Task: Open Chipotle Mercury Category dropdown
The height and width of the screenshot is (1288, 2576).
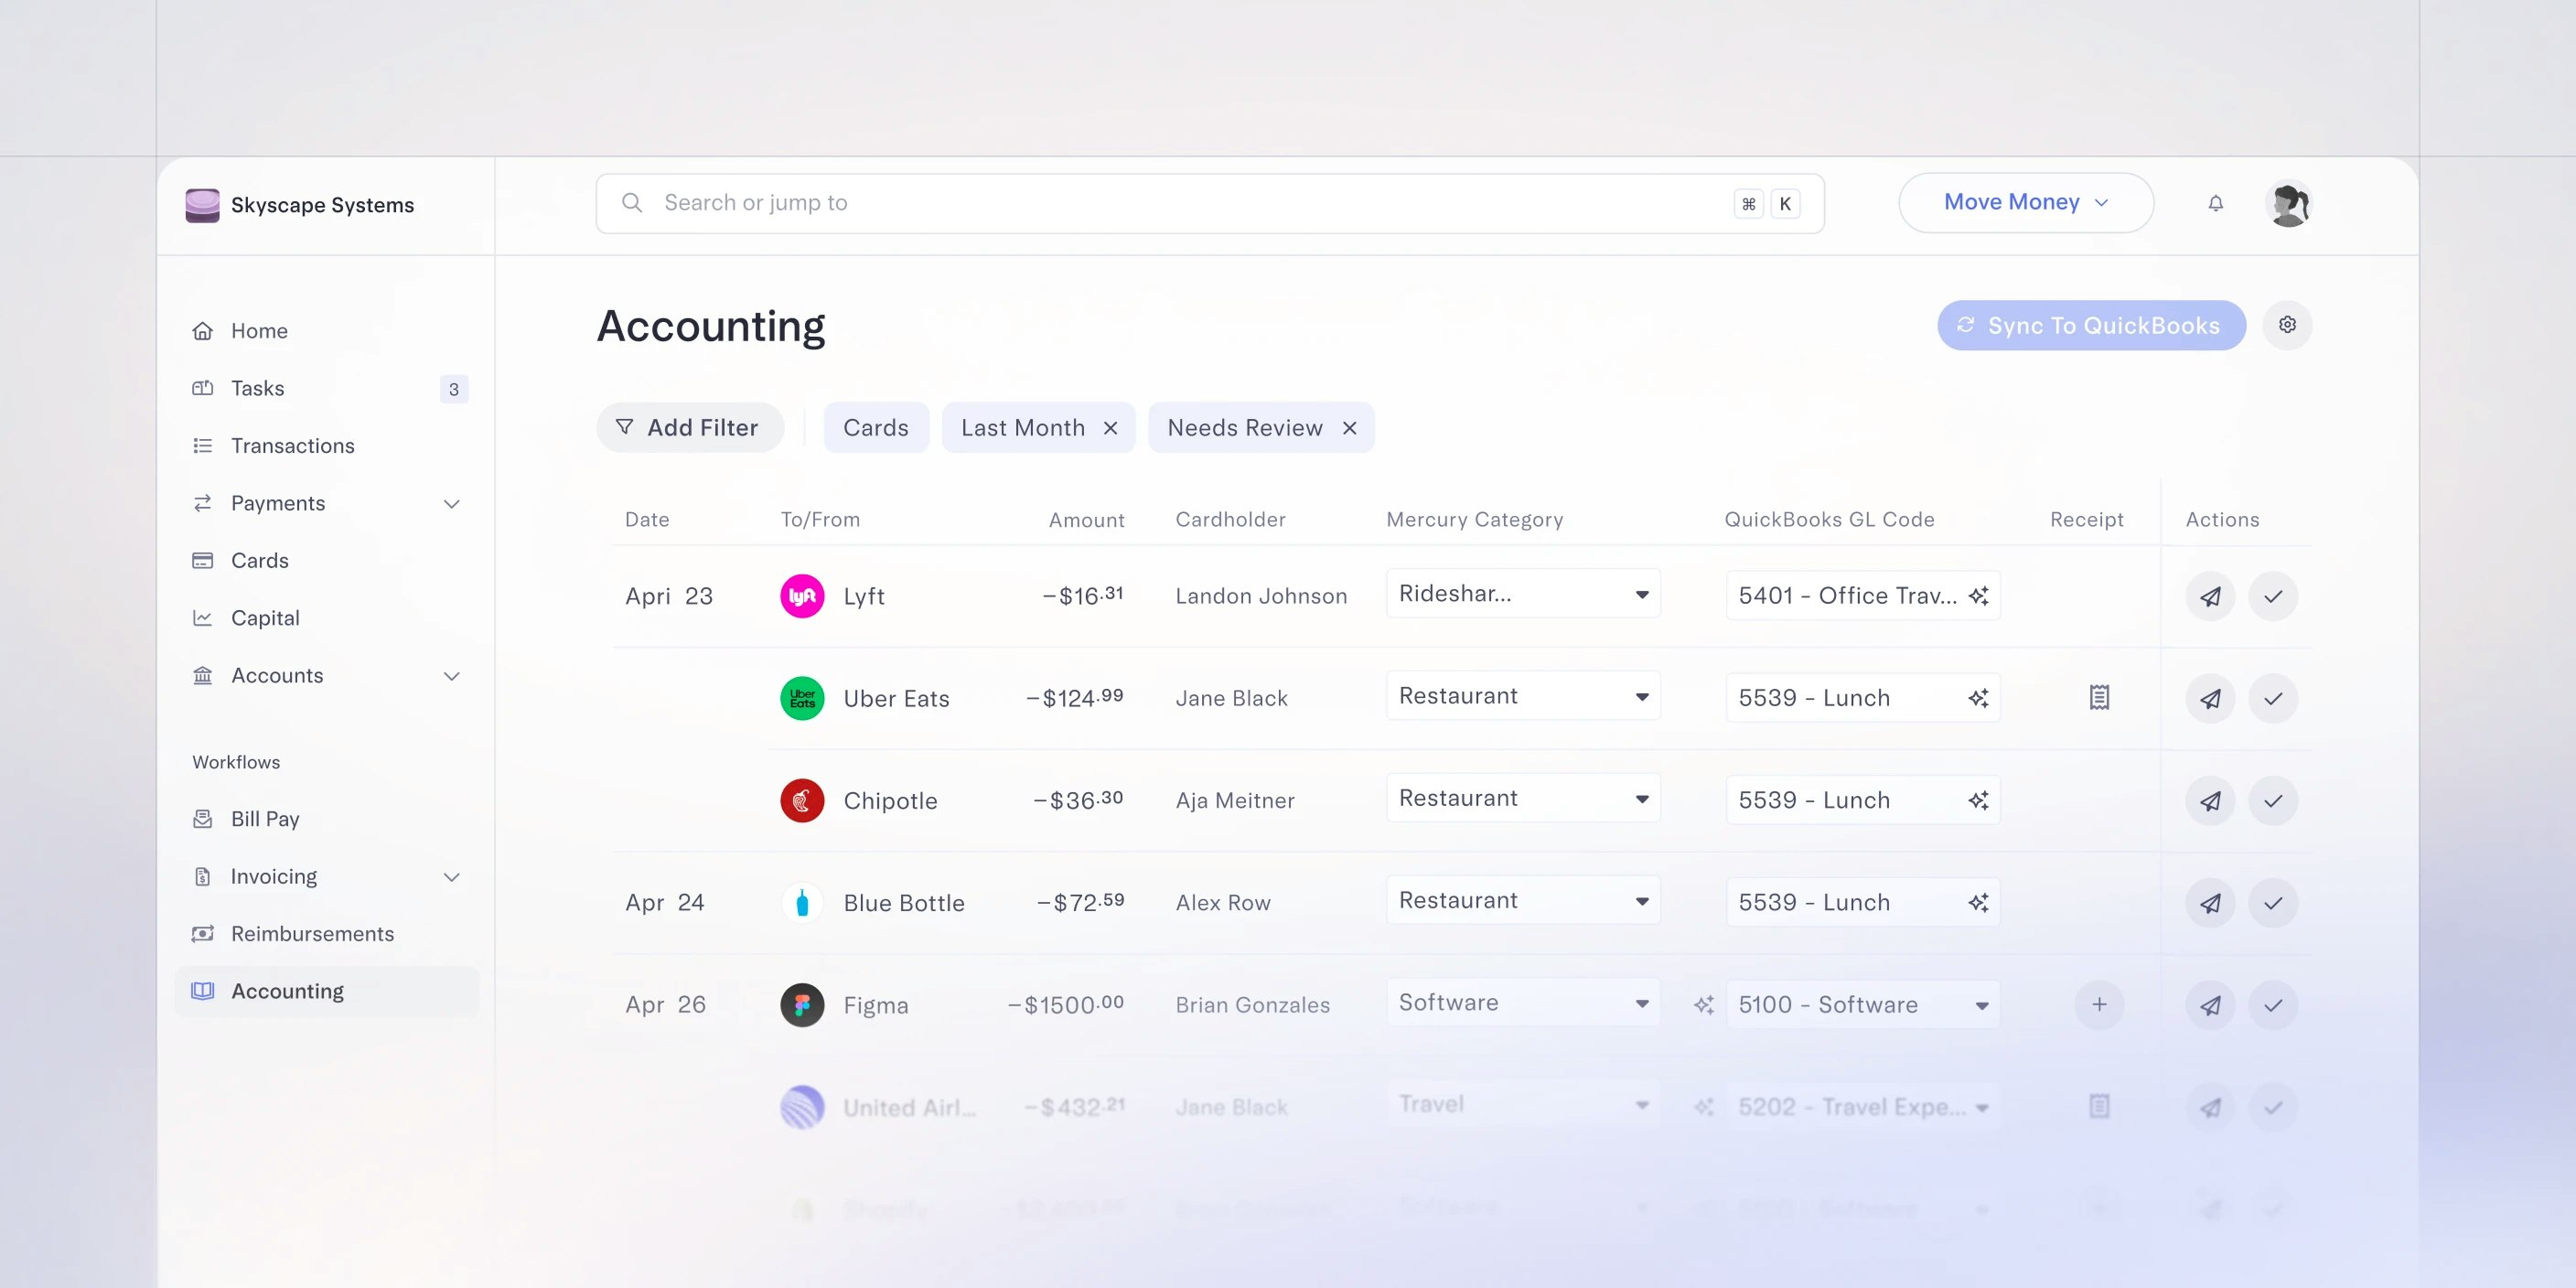Action: pos(1523,798)
